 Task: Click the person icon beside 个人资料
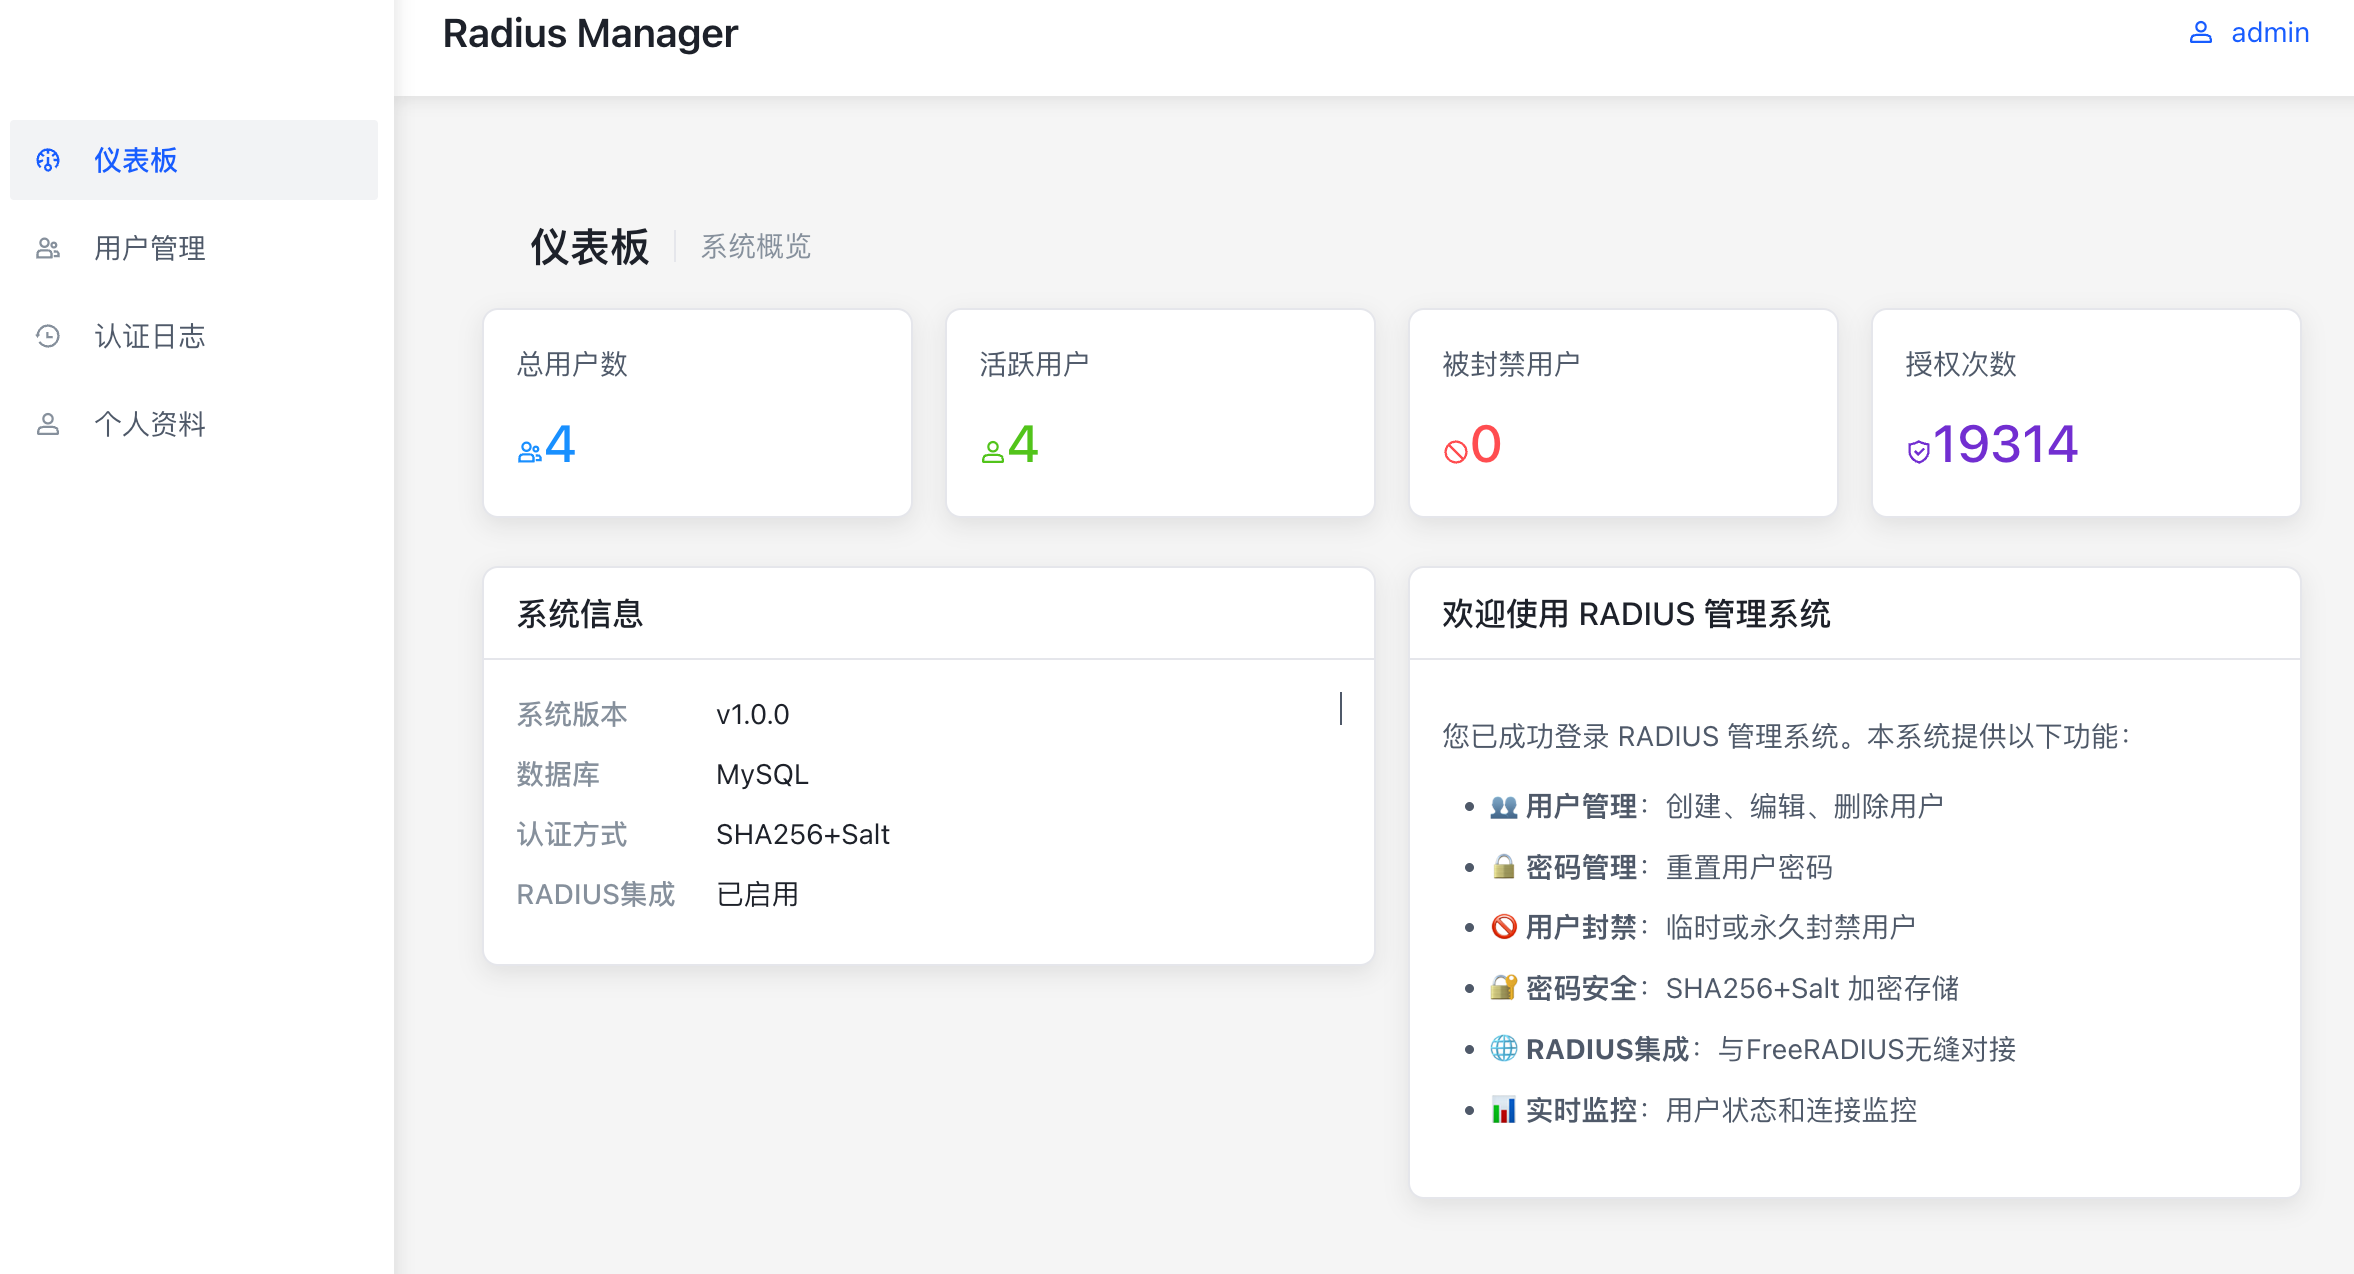pyautogui.click(x=48, y=424)
